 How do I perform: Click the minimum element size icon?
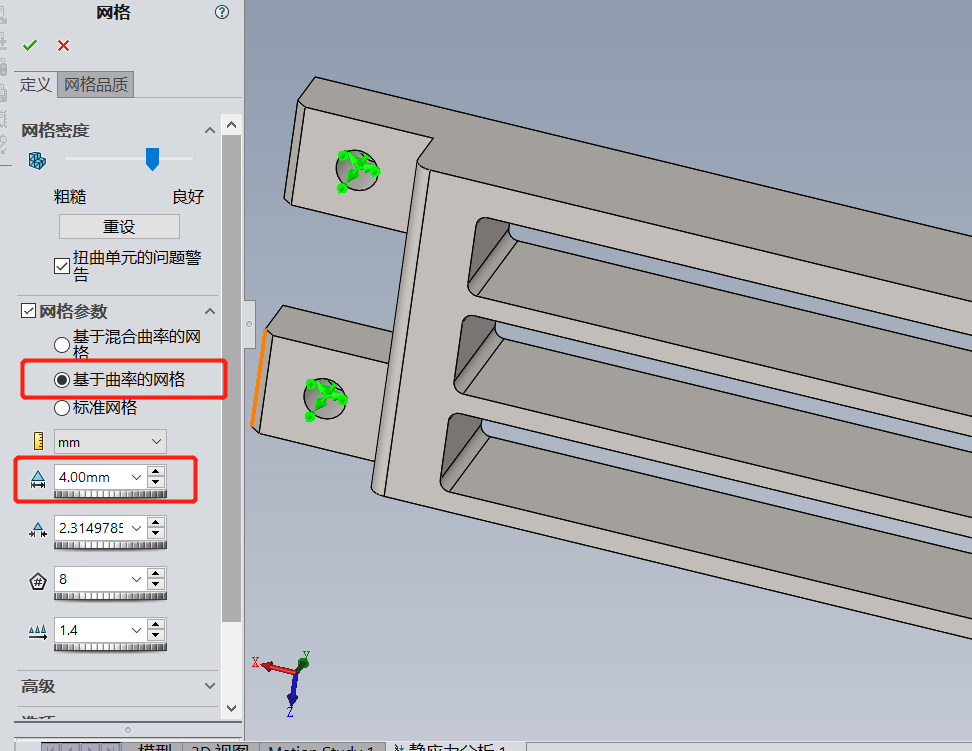pos(38,530)
